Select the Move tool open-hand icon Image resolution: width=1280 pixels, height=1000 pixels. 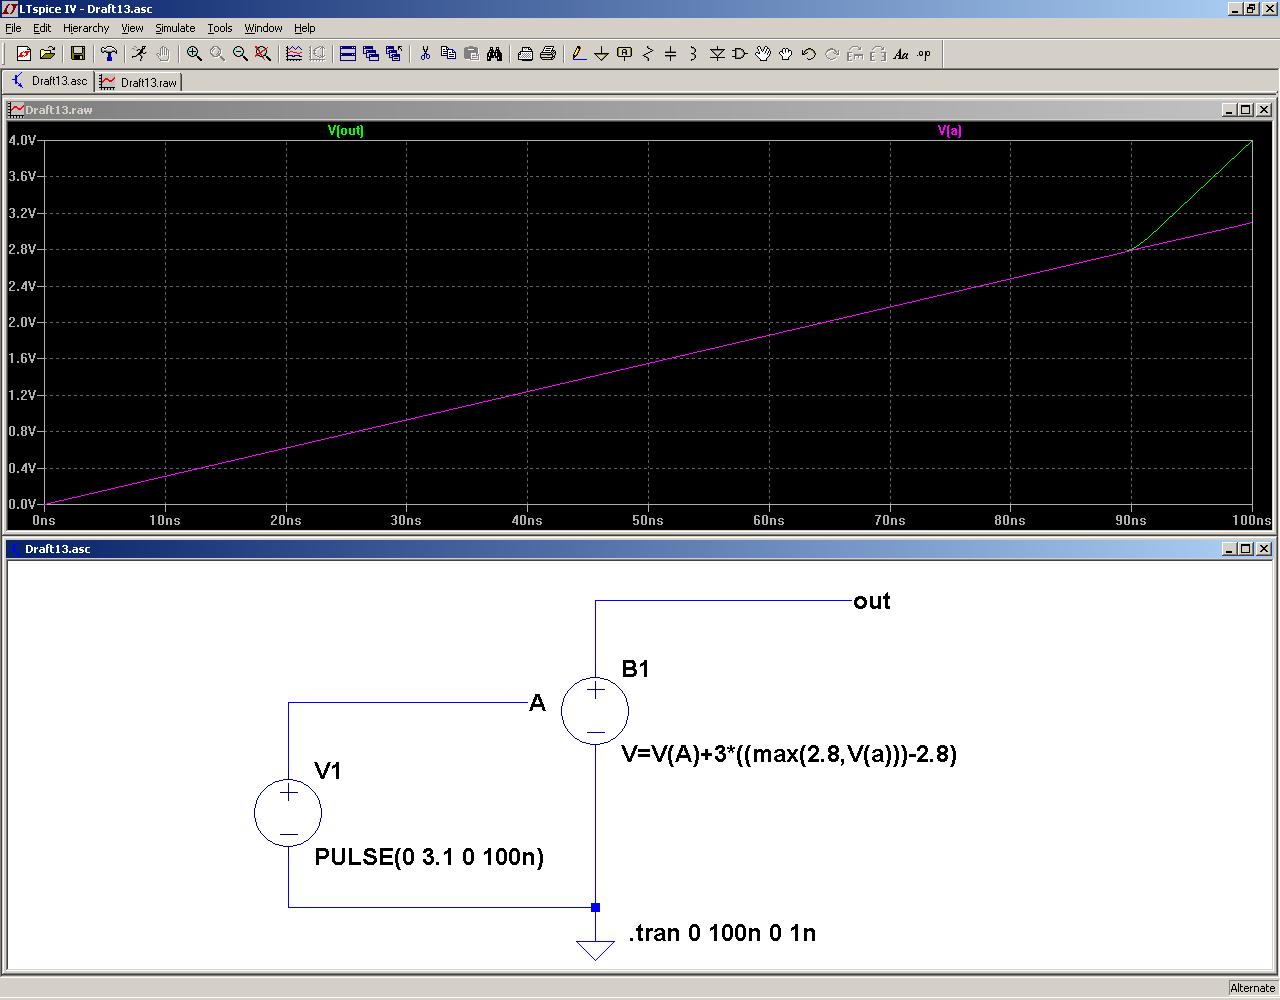763,54
